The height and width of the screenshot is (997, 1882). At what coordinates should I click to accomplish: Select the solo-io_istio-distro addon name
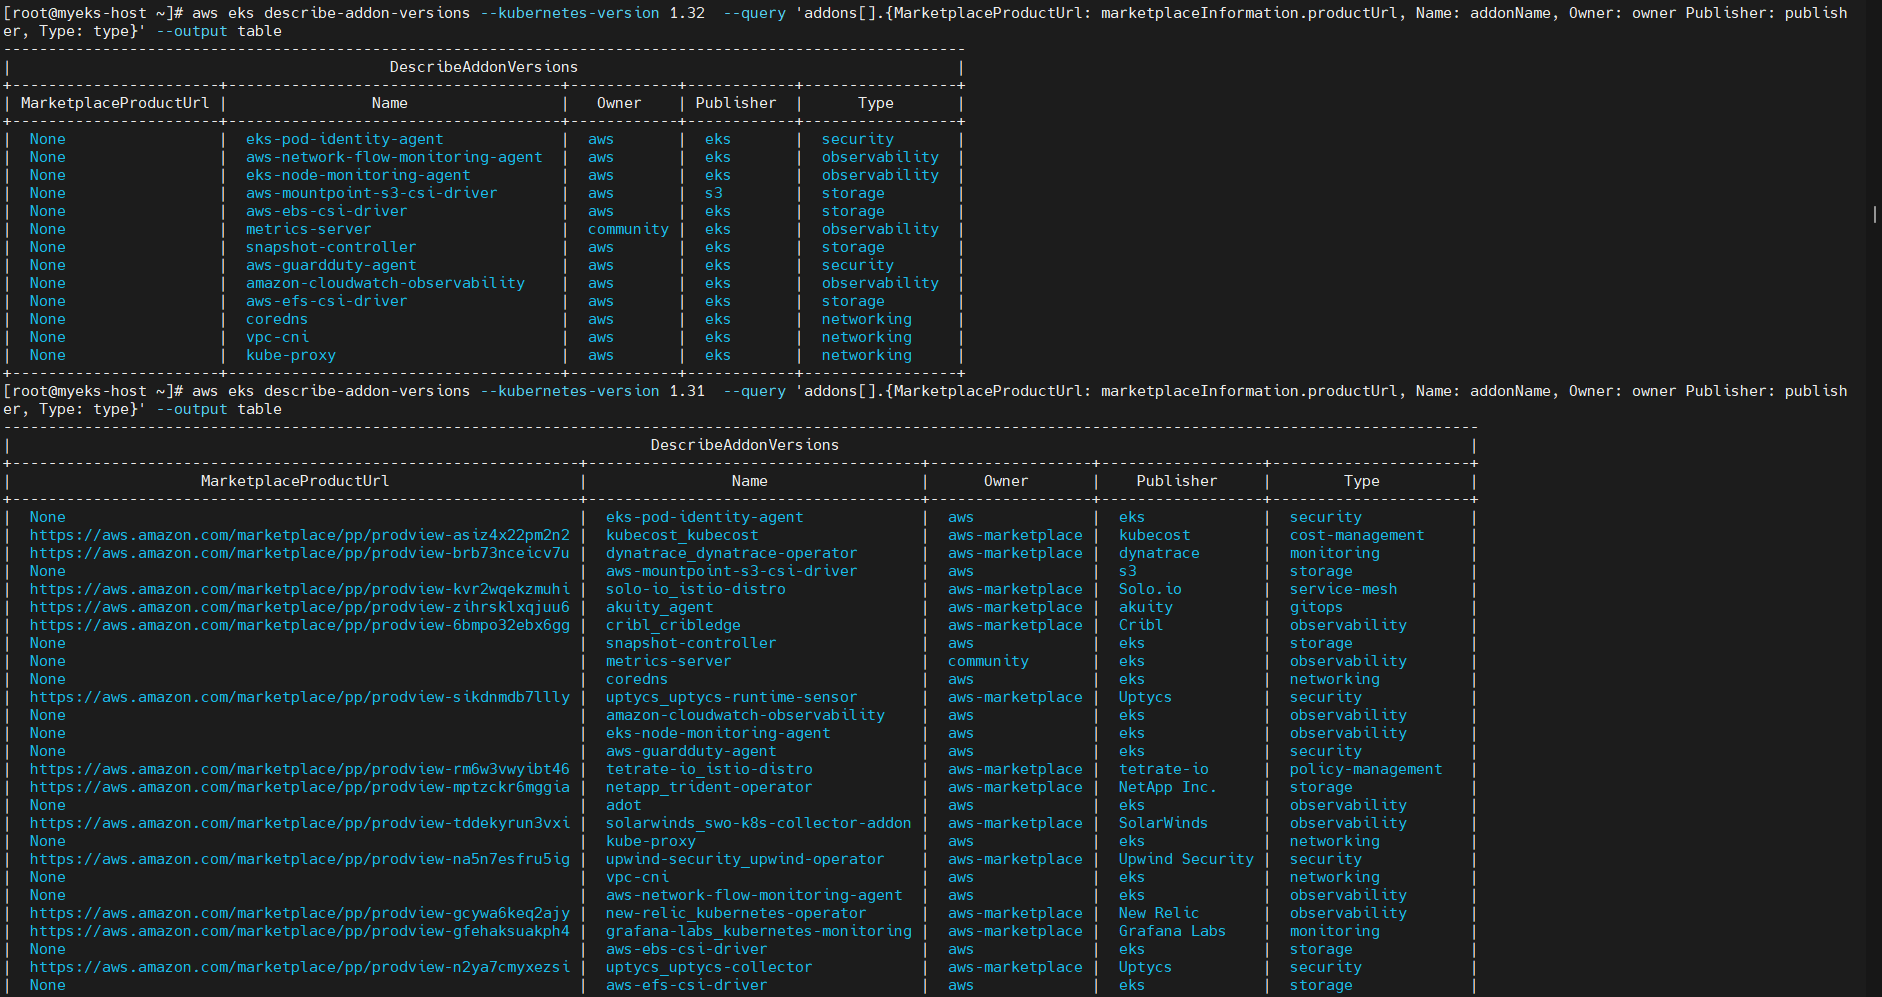click(695, 589)
